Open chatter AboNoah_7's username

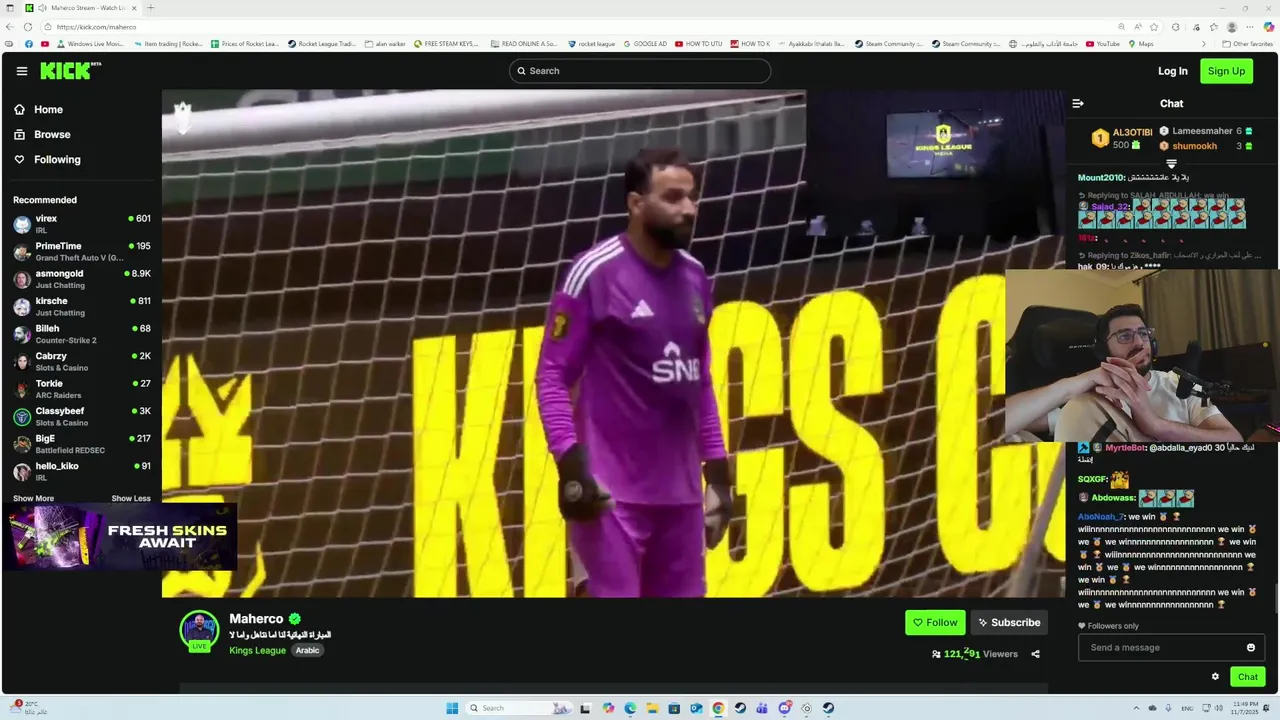click(x=1100, y=517)
